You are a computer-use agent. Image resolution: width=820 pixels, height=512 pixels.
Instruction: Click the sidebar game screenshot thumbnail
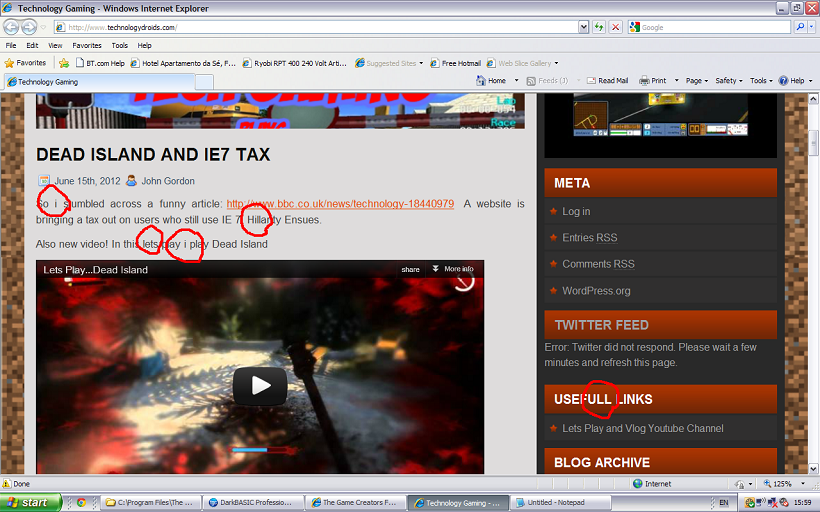click(660, 115)
